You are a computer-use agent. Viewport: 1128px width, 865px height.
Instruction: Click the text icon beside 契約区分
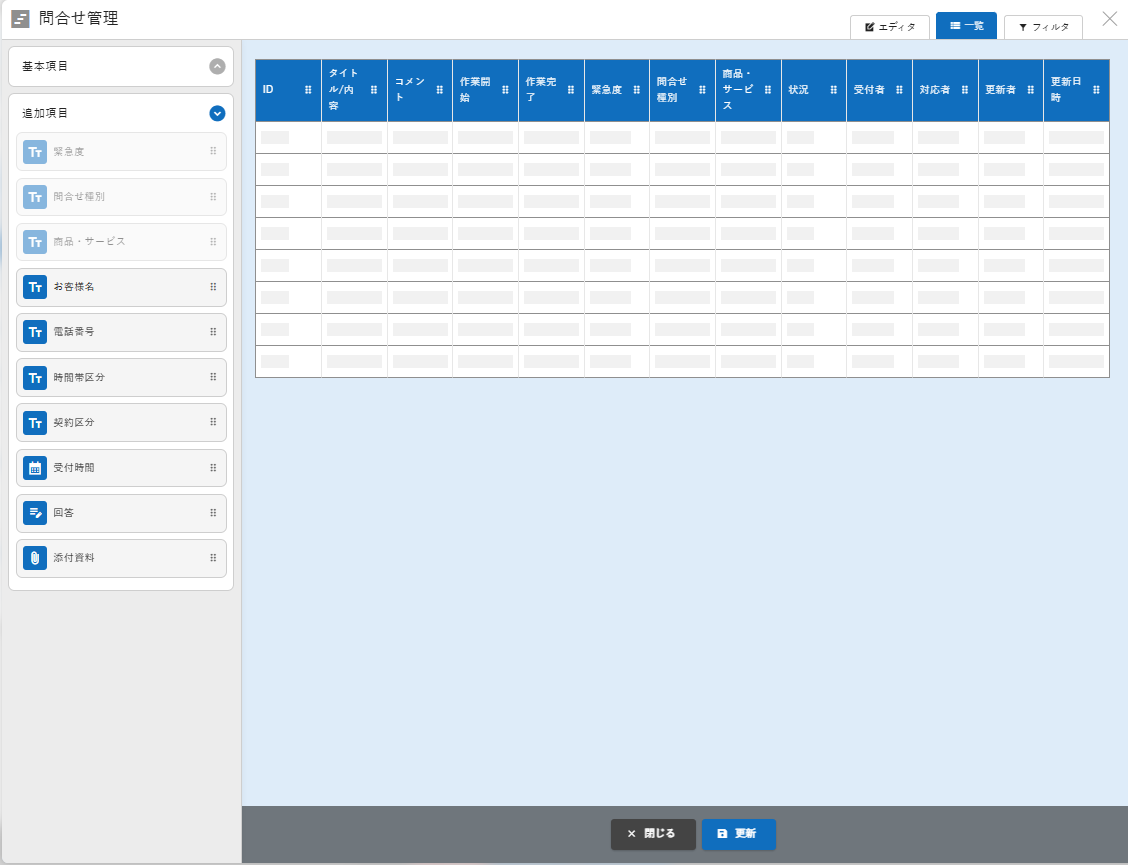(35, 423)
